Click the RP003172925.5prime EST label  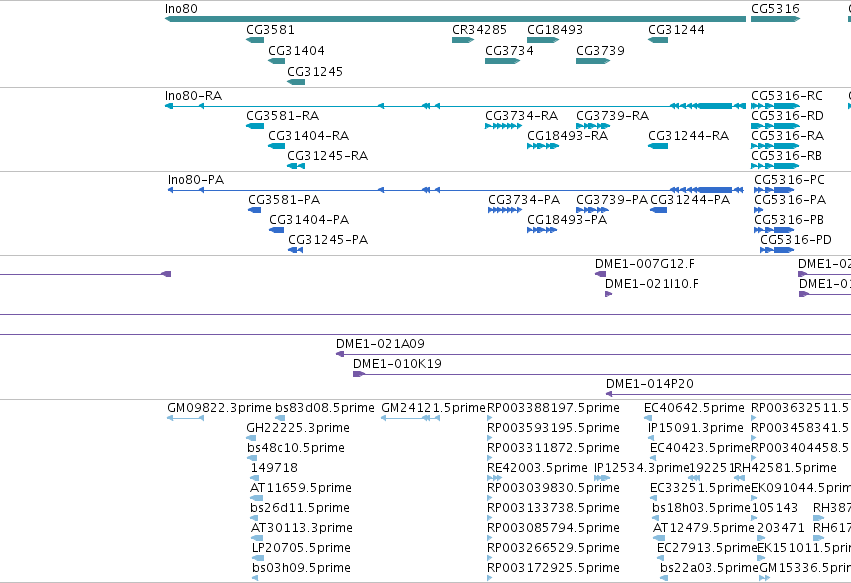553,568
